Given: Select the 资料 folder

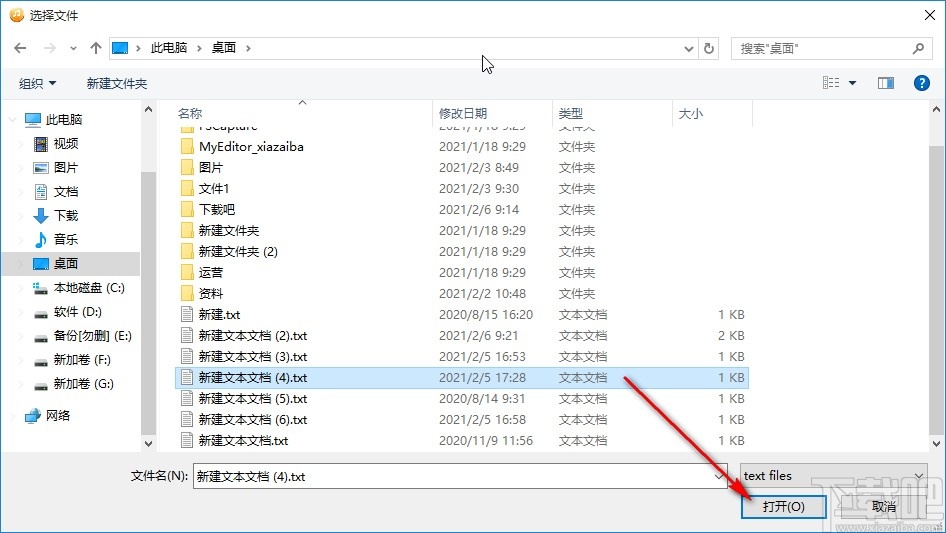Looking at the screenshot, I should pyautogui.click(x=211, y=293).
